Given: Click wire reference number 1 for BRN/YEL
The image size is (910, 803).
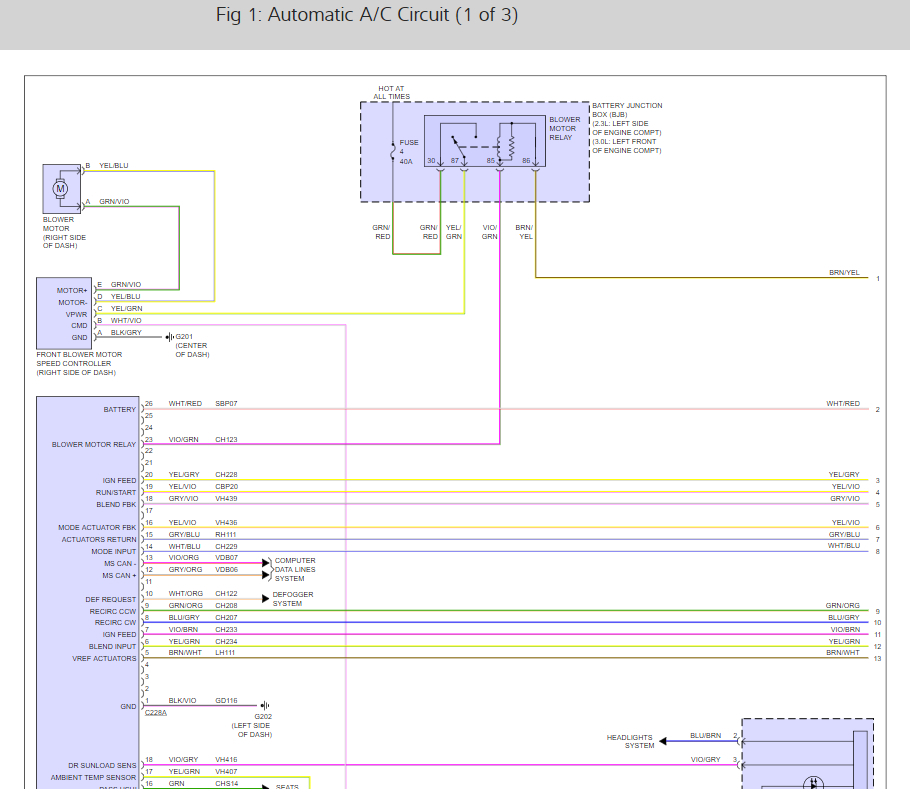Looking at the screenshot, I should click(x=877, y=278).
